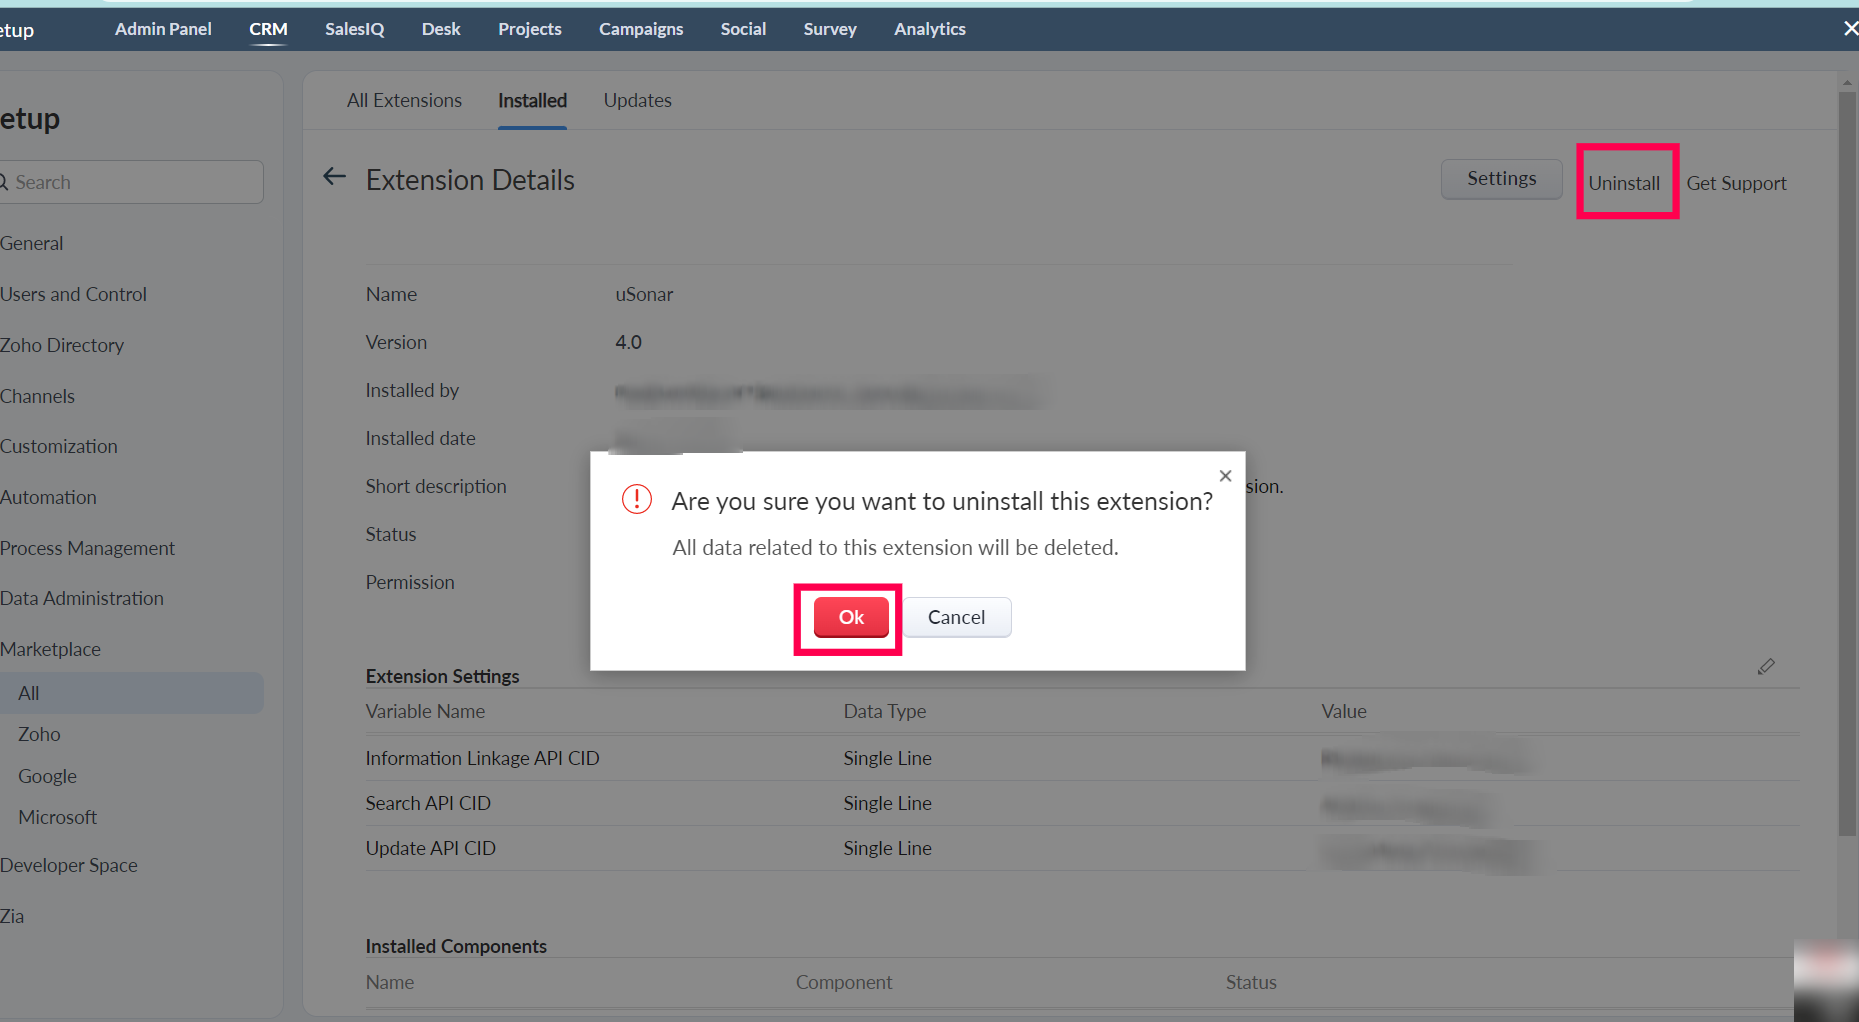Click the Value column header
The image size is (1859, 1022).
point(1343,711)
